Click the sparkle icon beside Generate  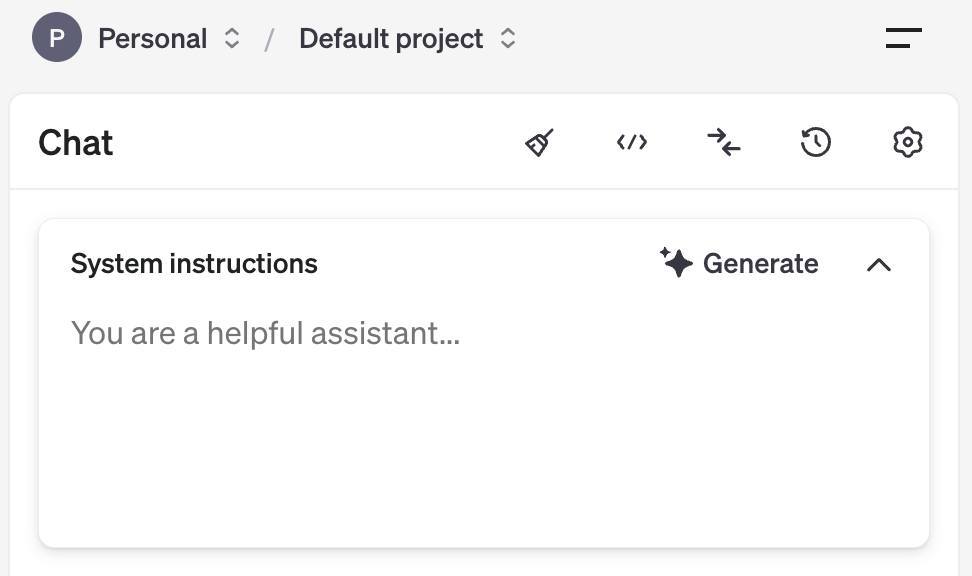(677, 263)
